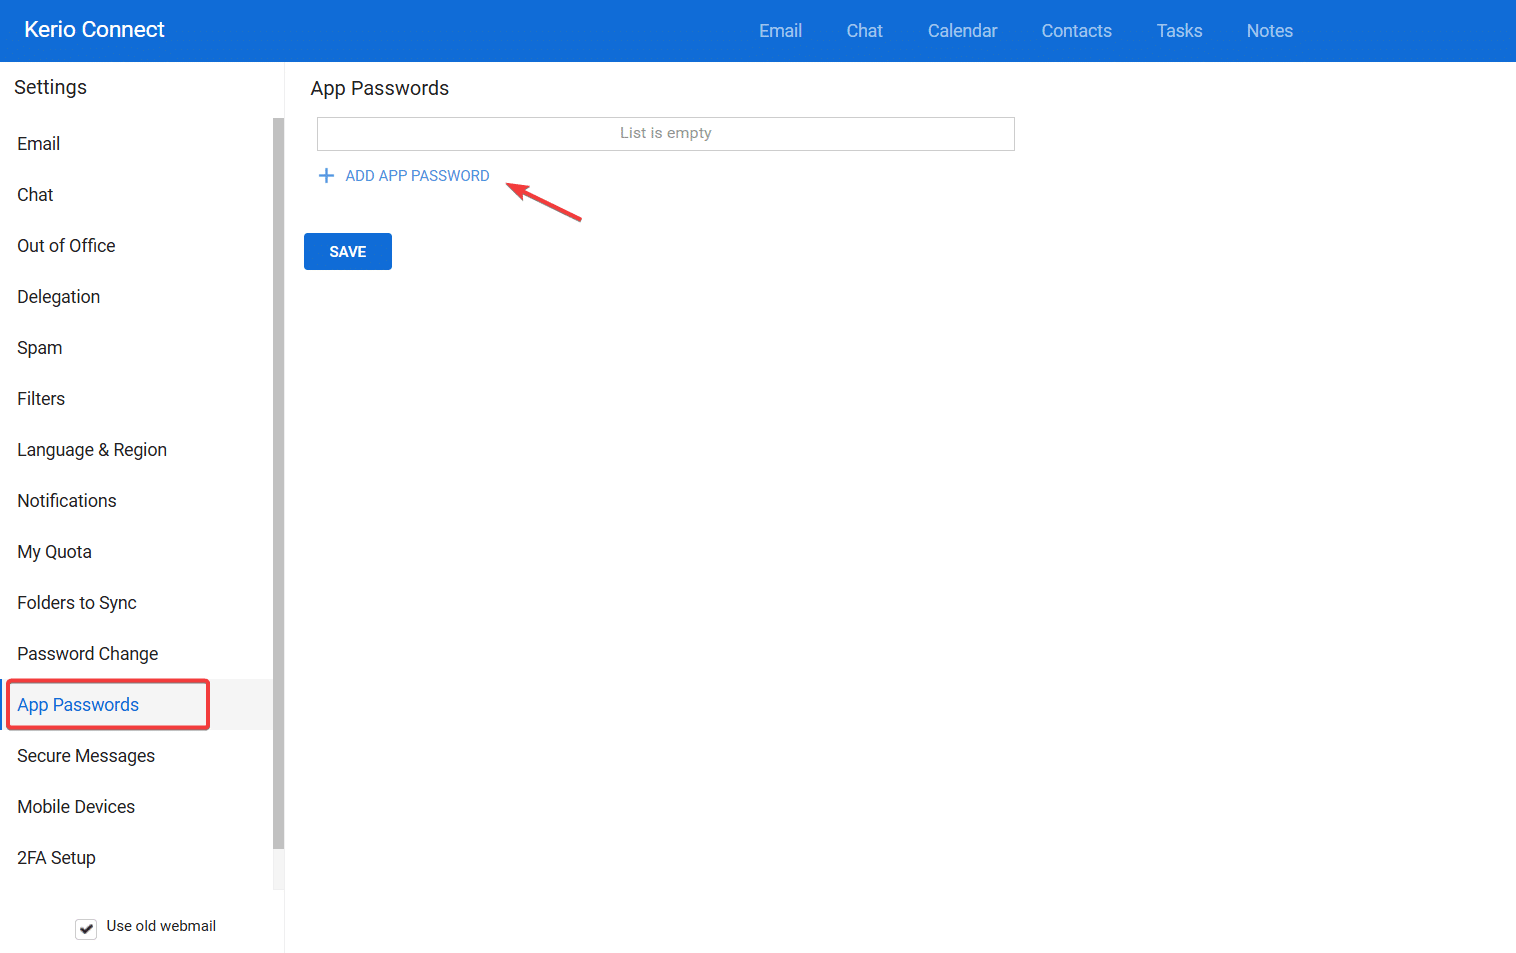1516x953 pixels.
Task: Open Password Change settings
Action: [88, 654]
